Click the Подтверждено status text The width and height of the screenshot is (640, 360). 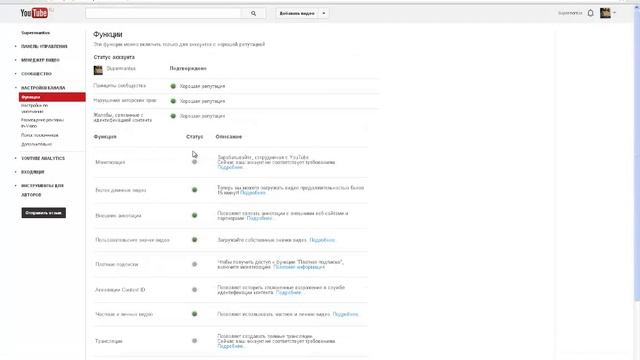(188, 69)
